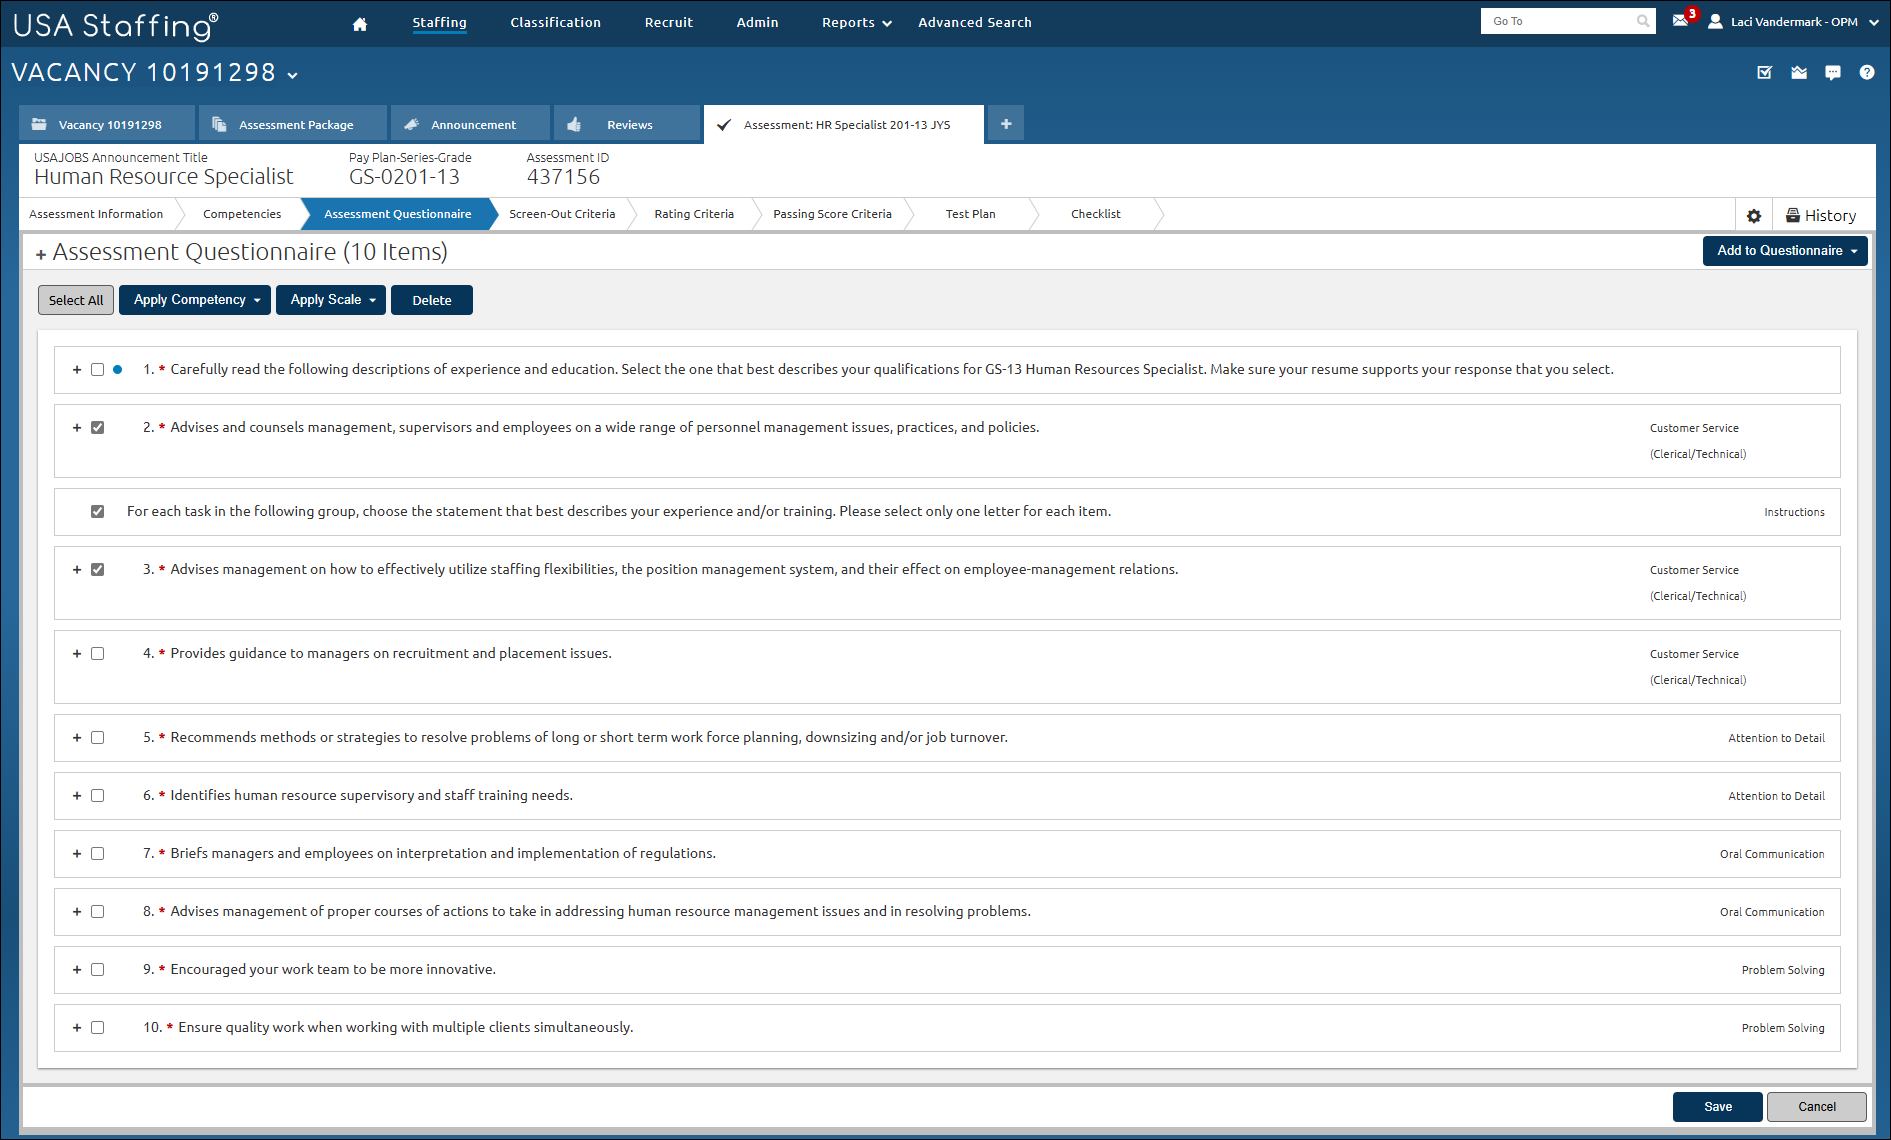The width and height of the screenshot is (1891, 1140).
Task: Click the Cancel button
Action: click(x=1817, y=1107)
